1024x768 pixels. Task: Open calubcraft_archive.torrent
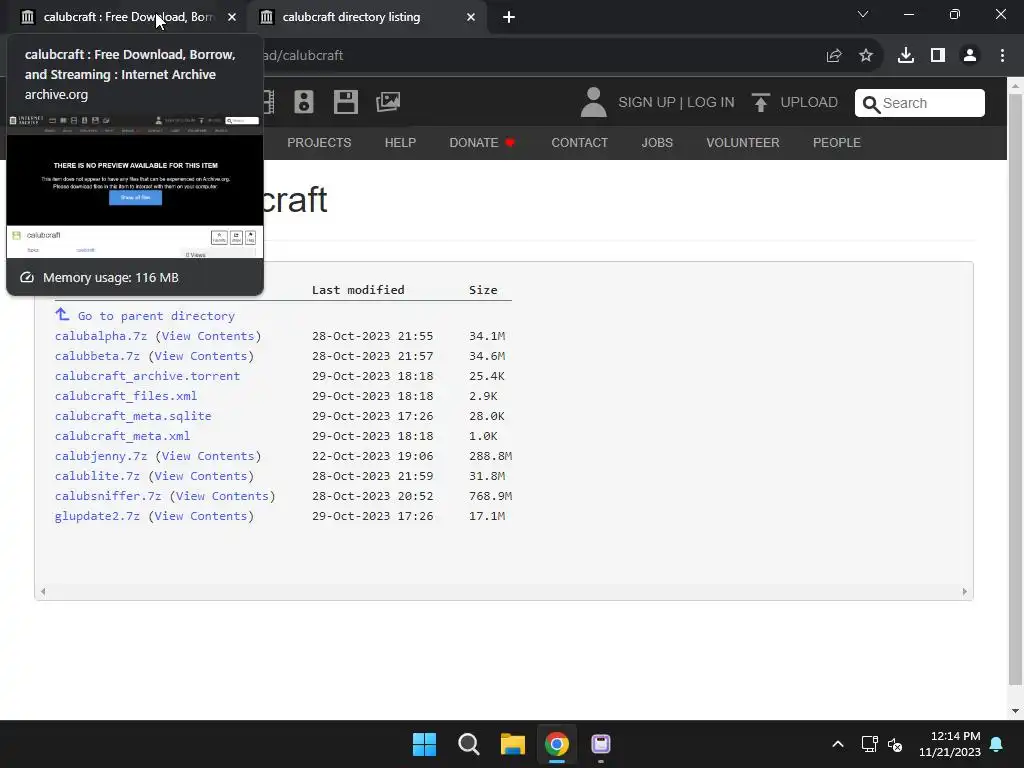click(147, 376)
